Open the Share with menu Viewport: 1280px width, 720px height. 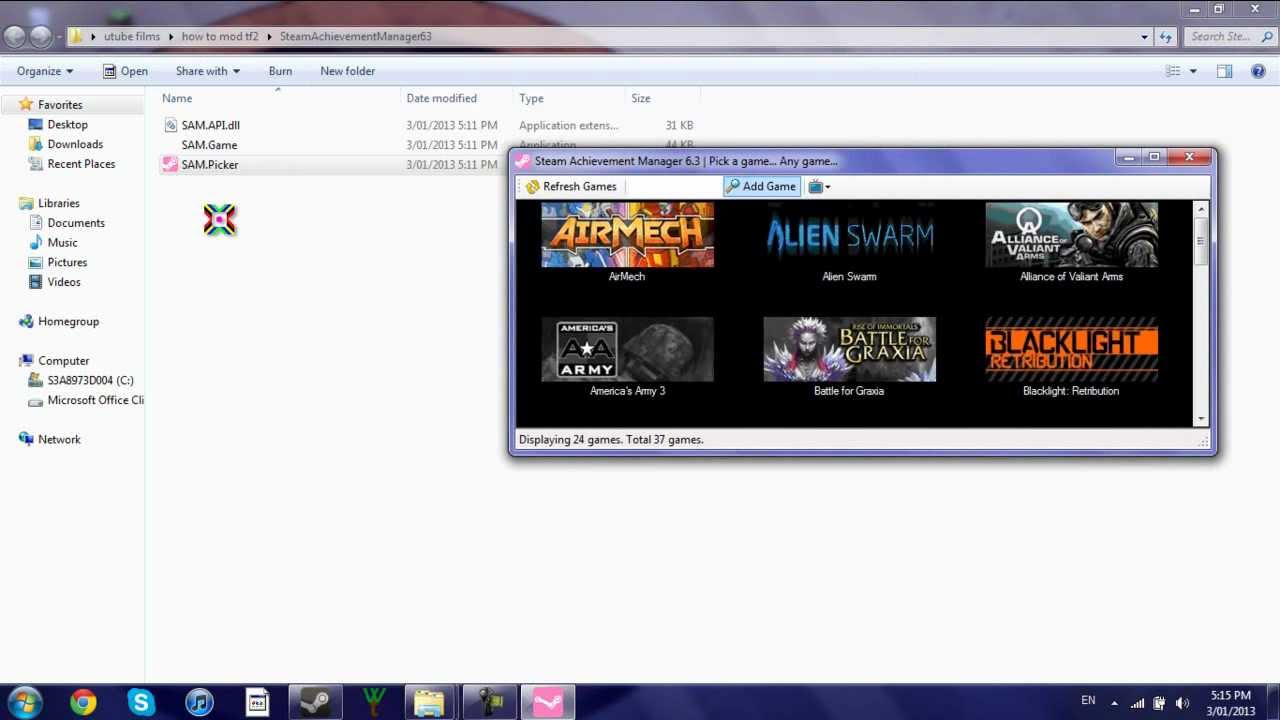(208, 71)
